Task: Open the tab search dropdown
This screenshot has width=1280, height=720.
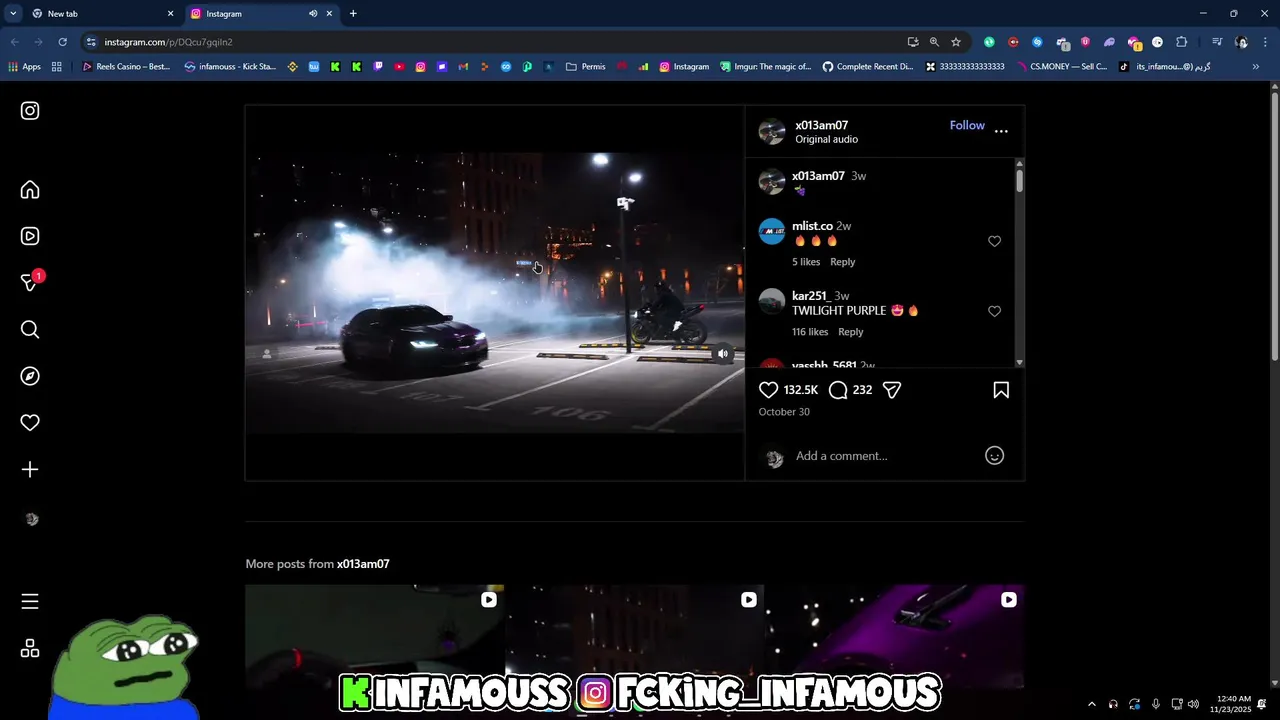Action: coord(12,14)
